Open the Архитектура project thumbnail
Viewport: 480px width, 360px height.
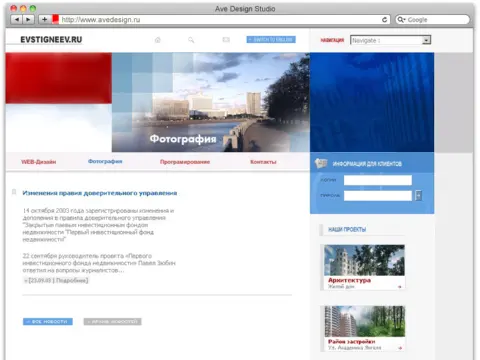click(364, 260)
